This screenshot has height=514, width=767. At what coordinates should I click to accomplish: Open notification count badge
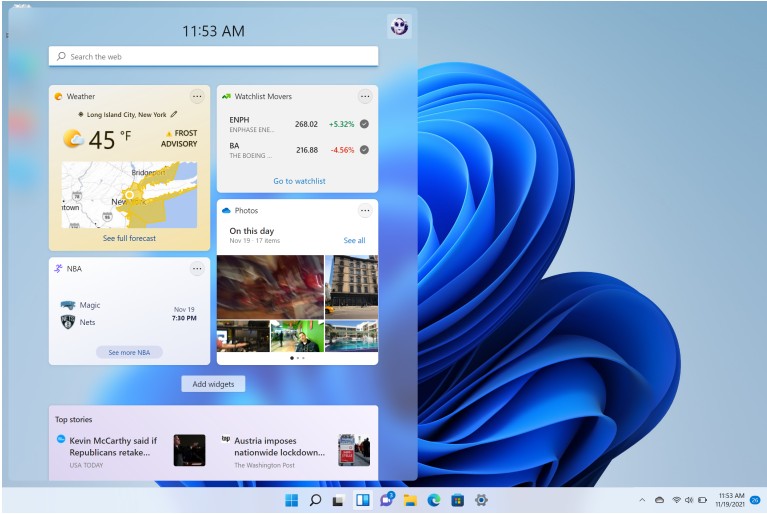tap(755, 500)
